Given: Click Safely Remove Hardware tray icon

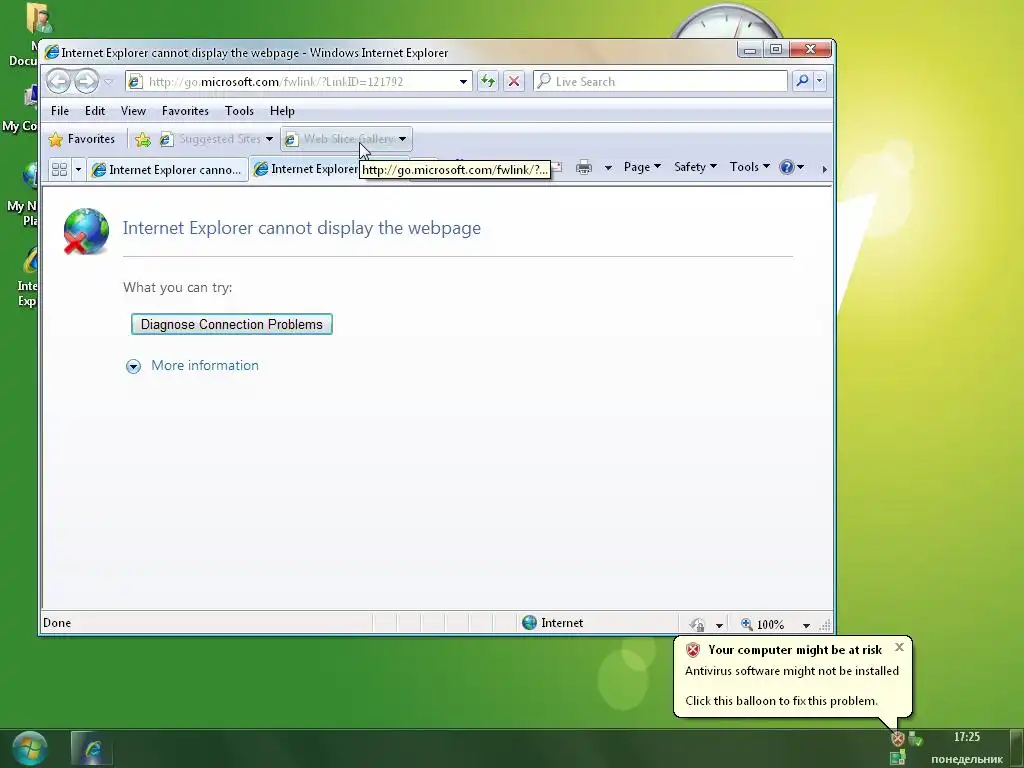Looking at the screenshot, I should point(916,739).
